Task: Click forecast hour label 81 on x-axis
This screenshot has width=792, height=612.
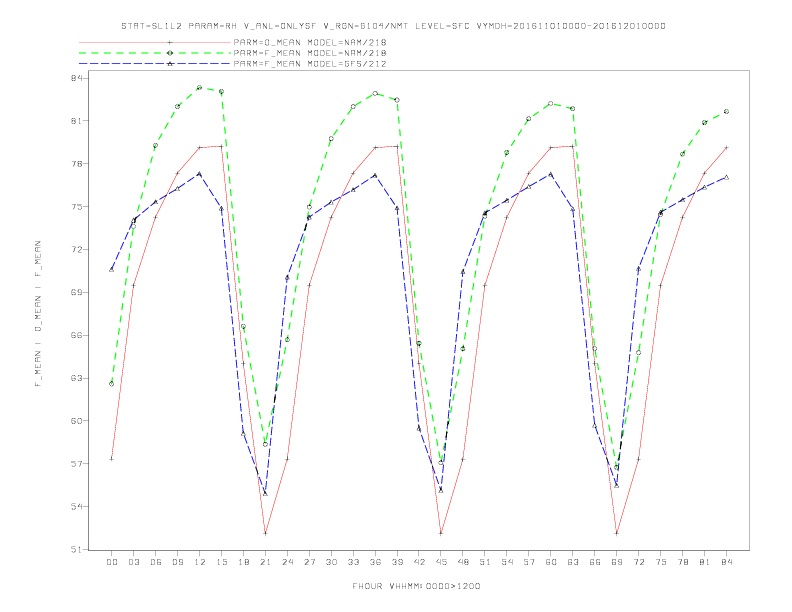Action: pos(705,562)
